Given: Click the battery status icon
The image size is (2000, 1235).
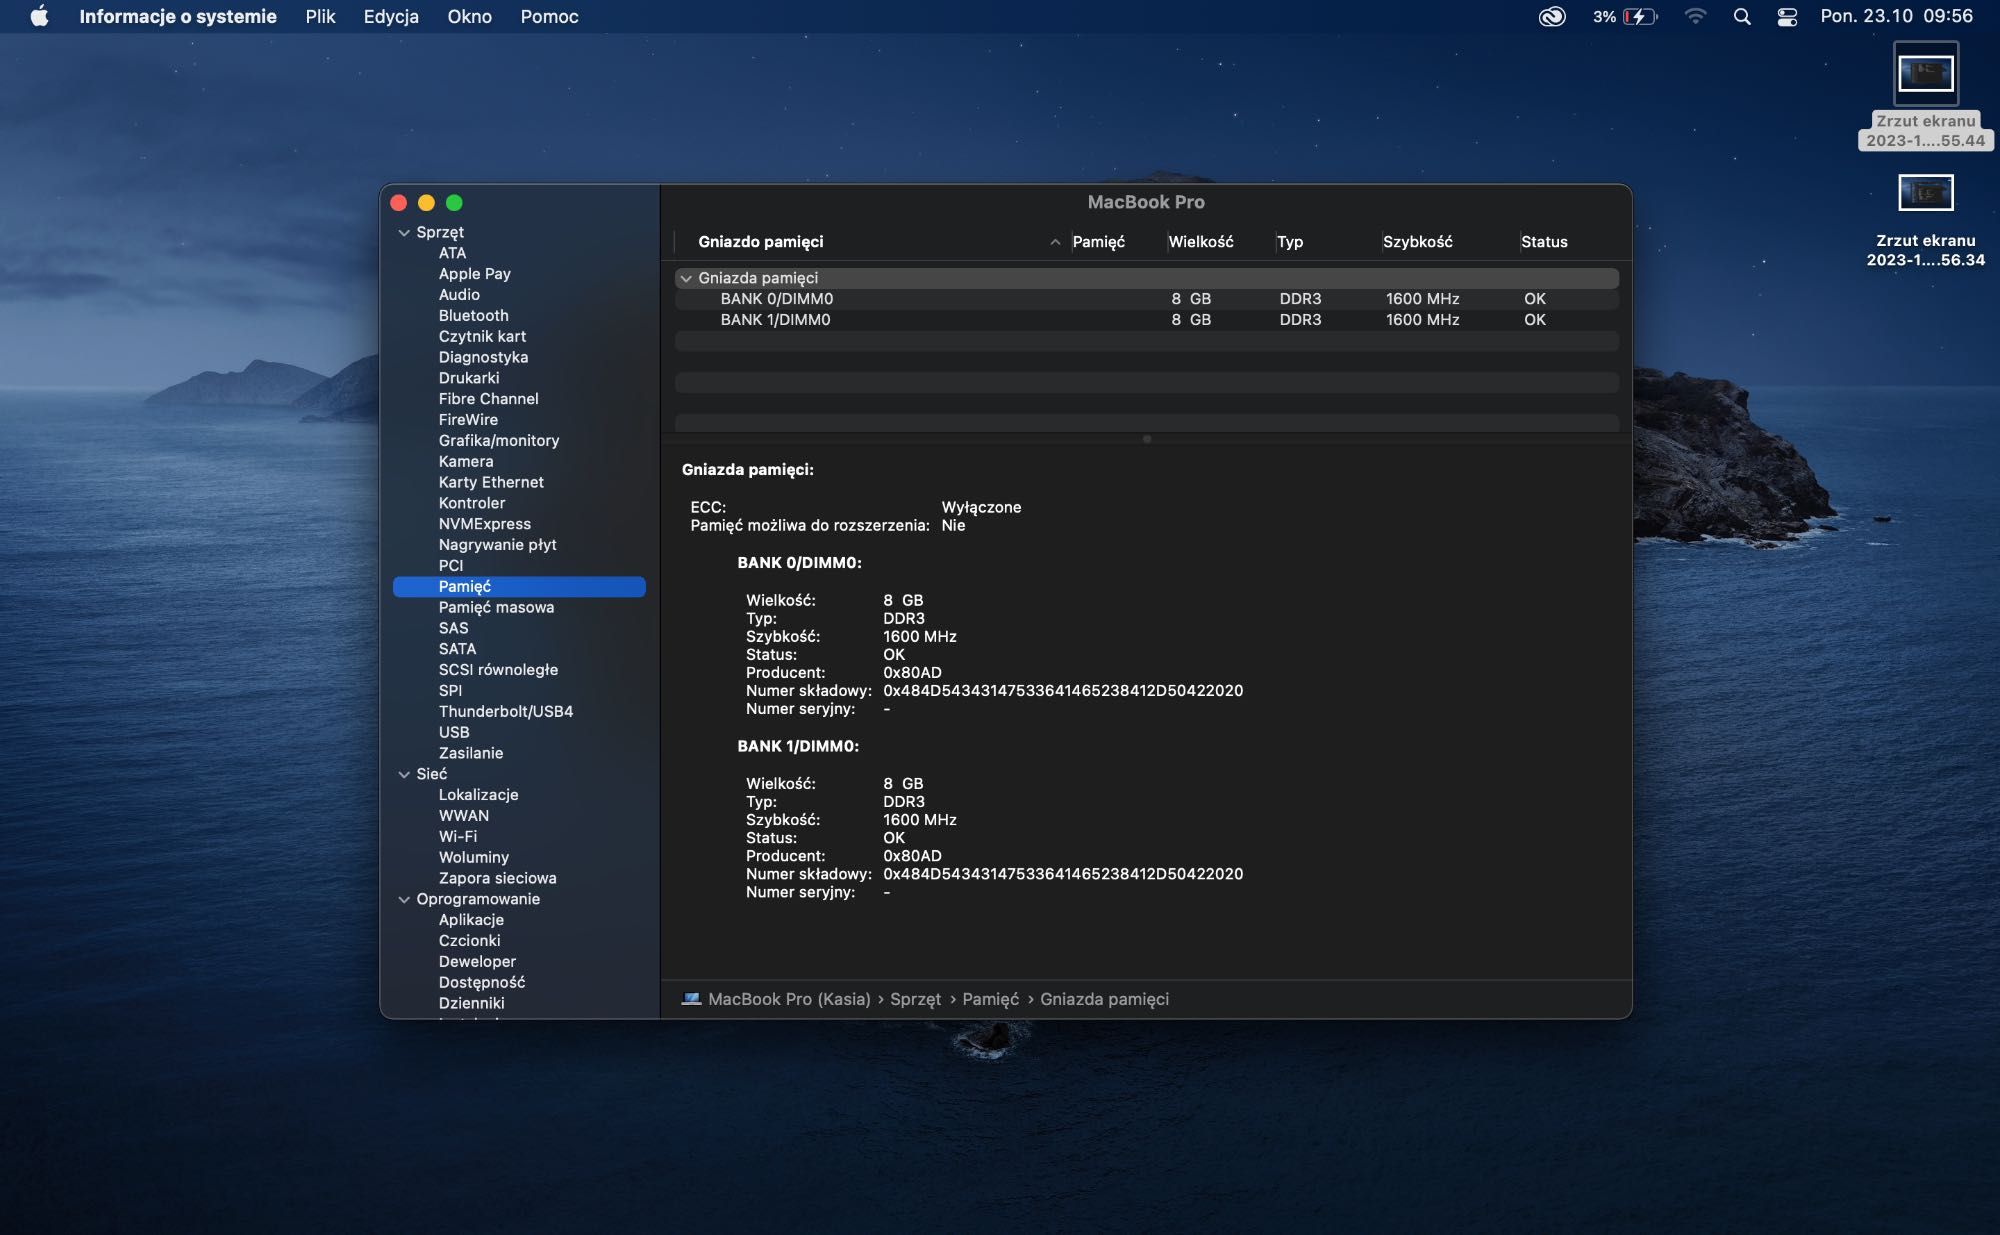Looking at the screenshot, I should [1640, 16].
